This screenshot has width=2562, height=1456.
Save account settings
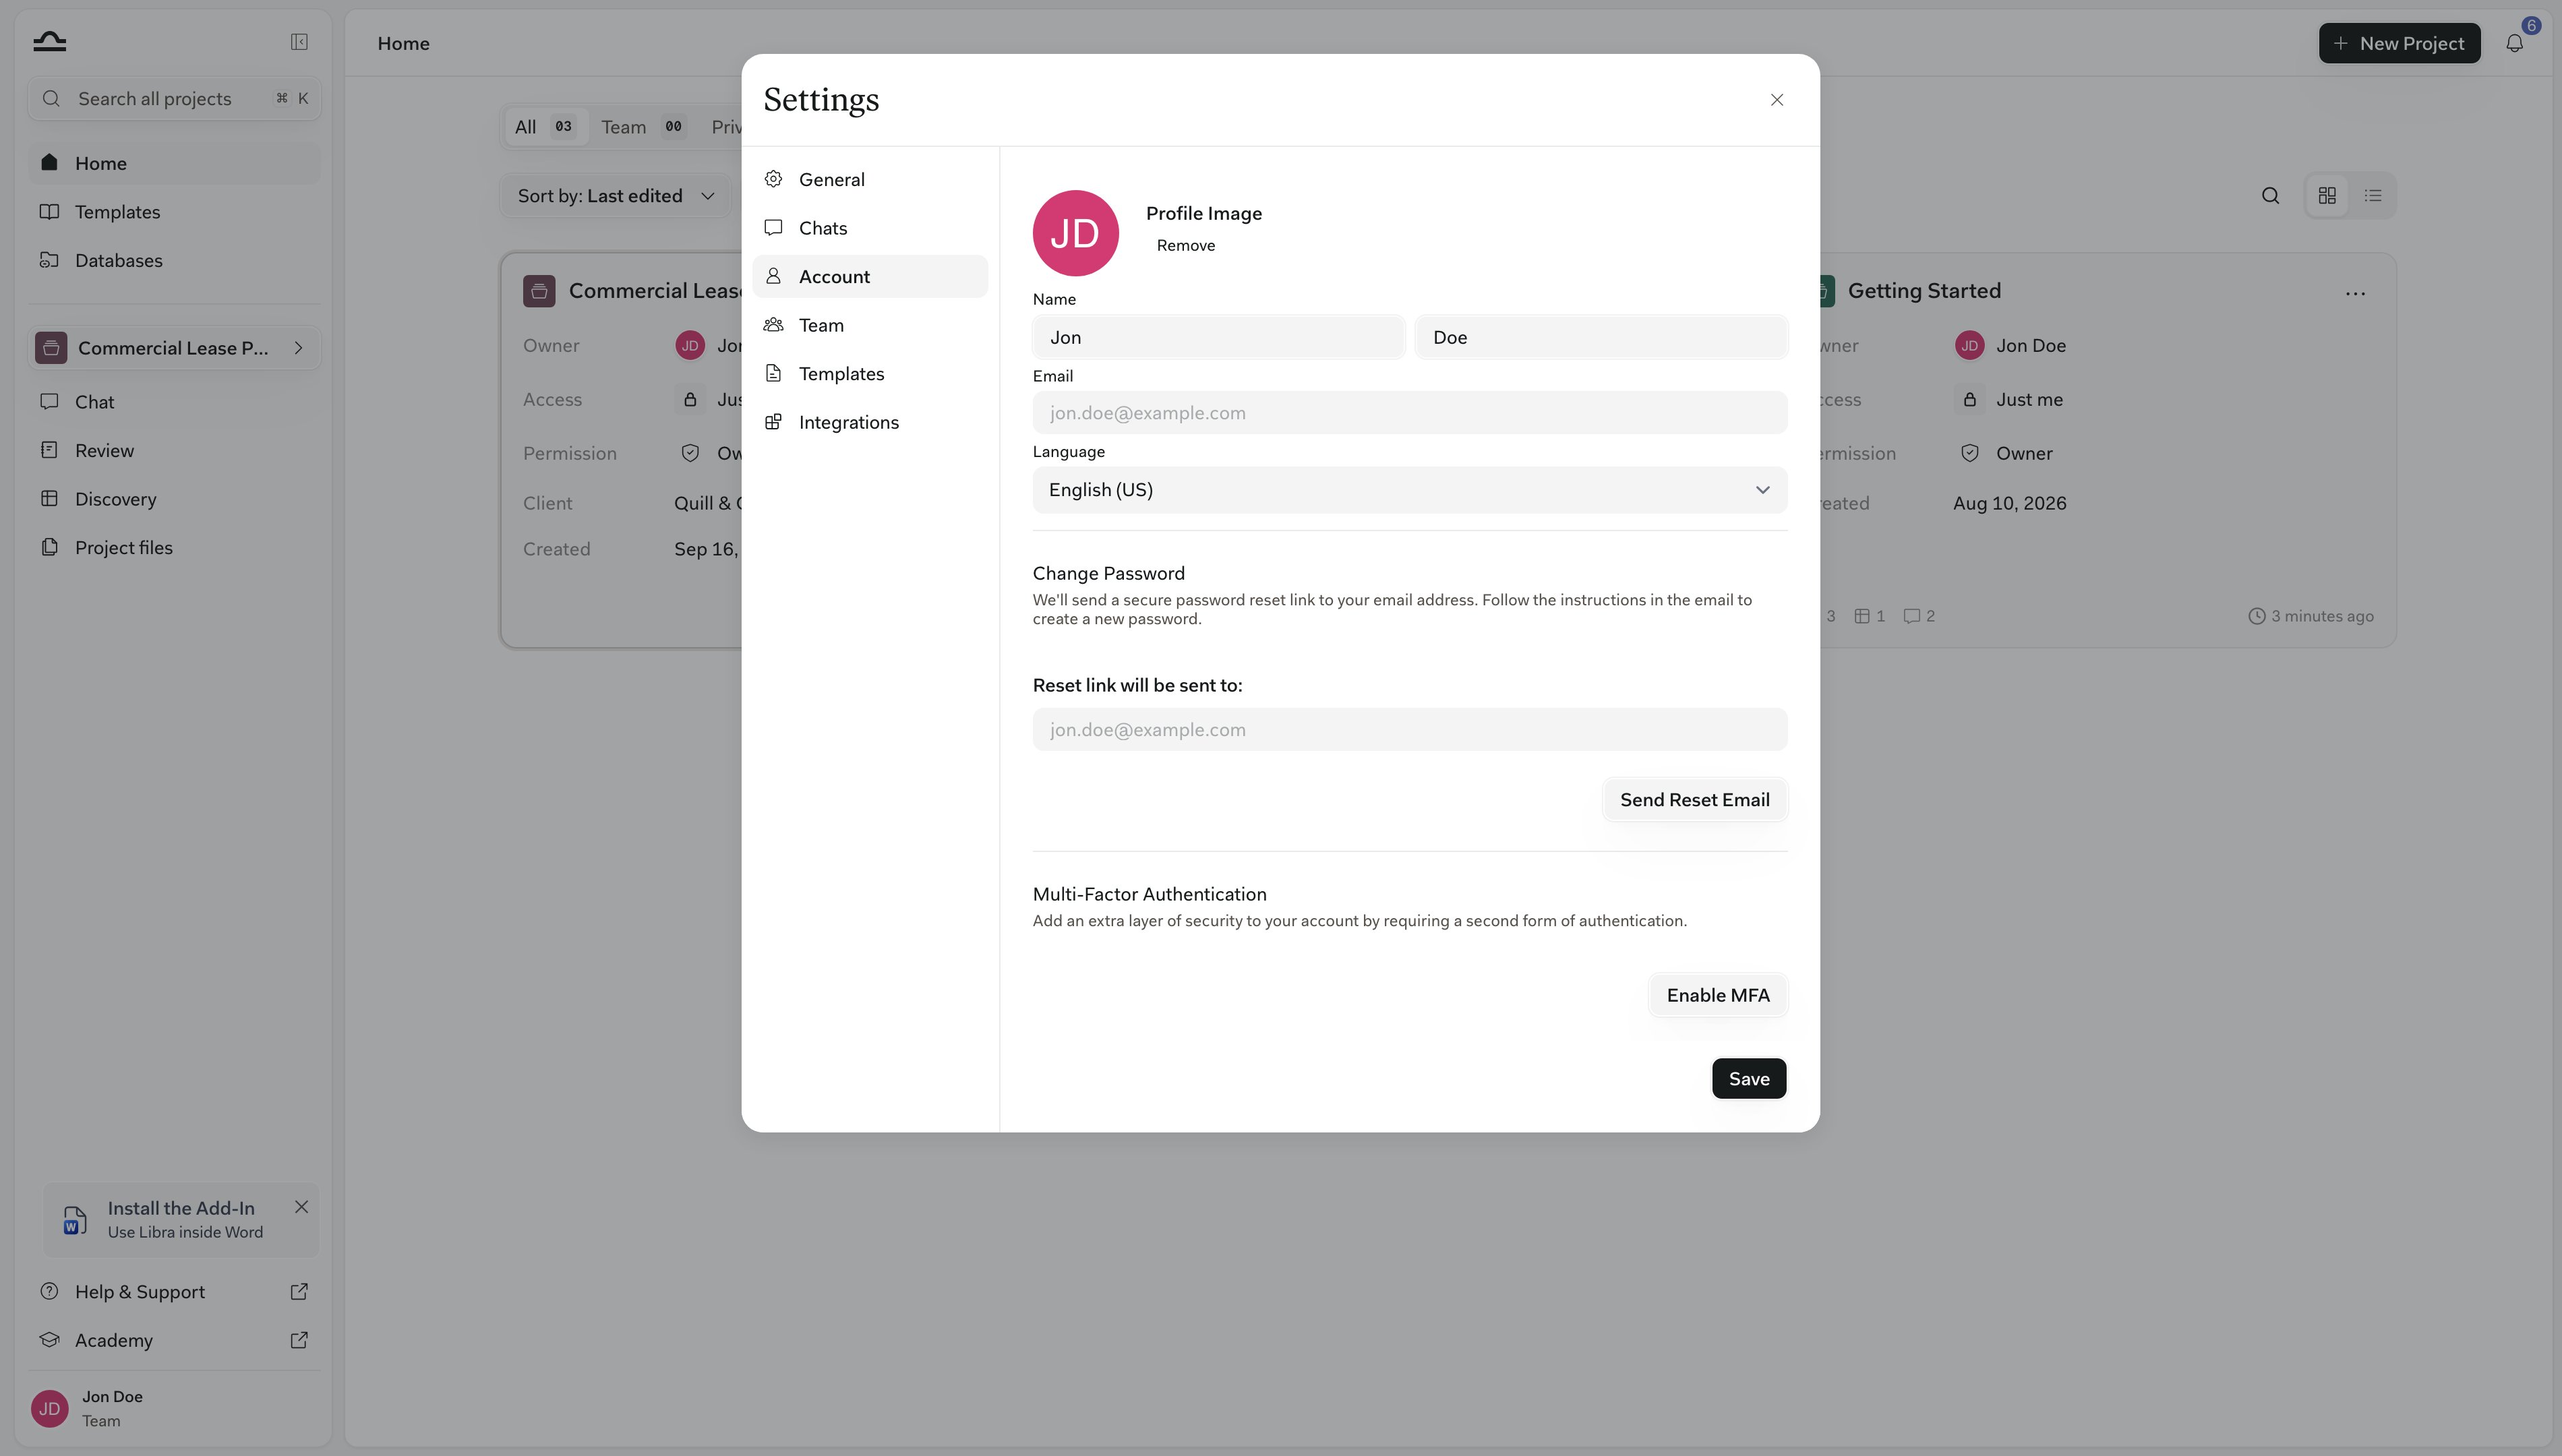click(x=1749, y=1079)
